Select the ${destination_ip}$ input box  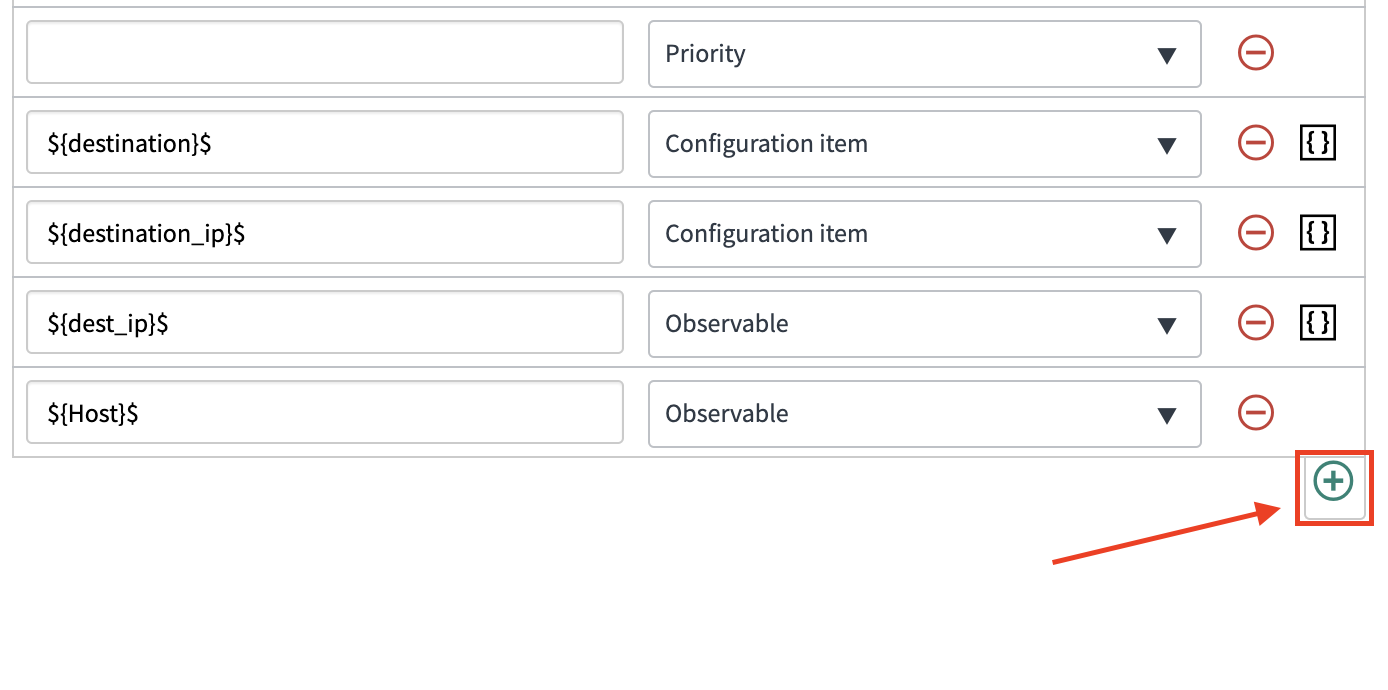pos(325,232)
